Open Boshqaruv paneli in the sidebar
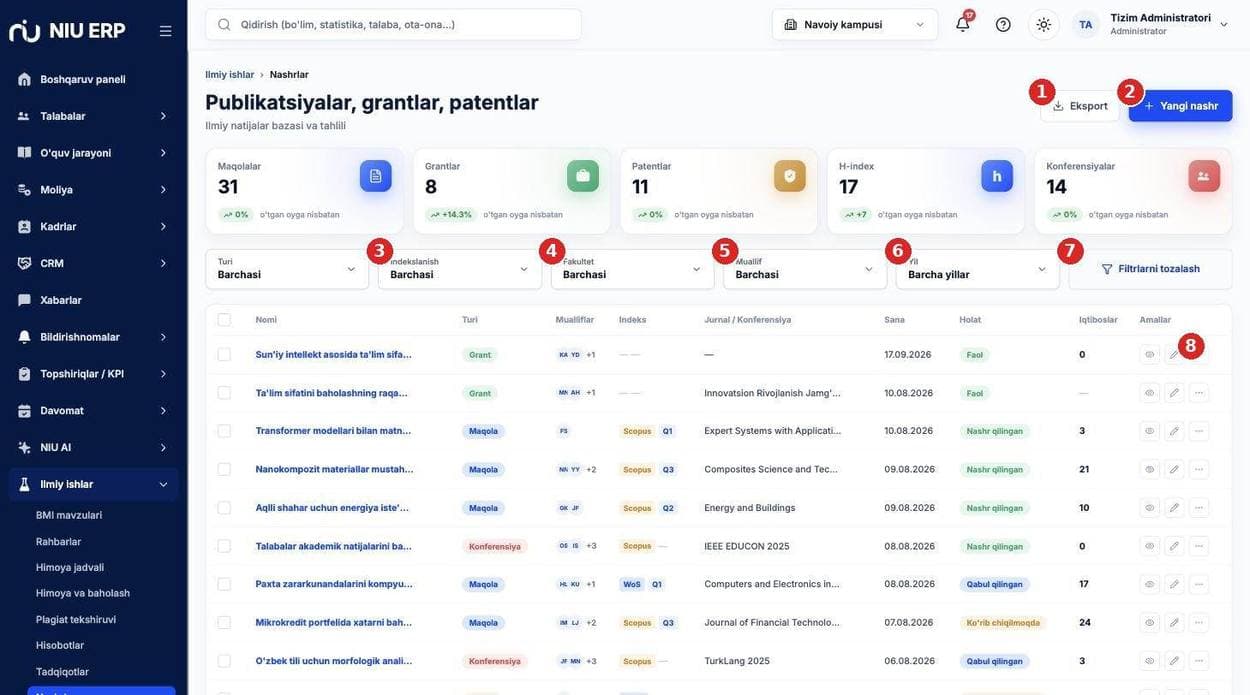 [93, 79]
